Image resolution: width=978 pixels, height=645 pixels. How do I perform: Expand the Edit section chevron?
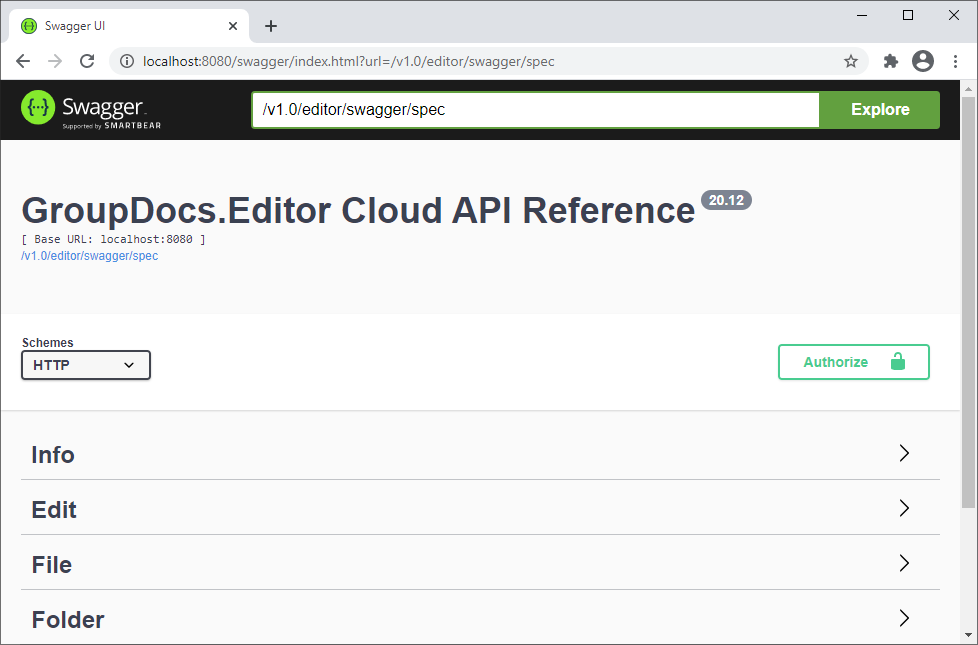click(x=904, y=508)
